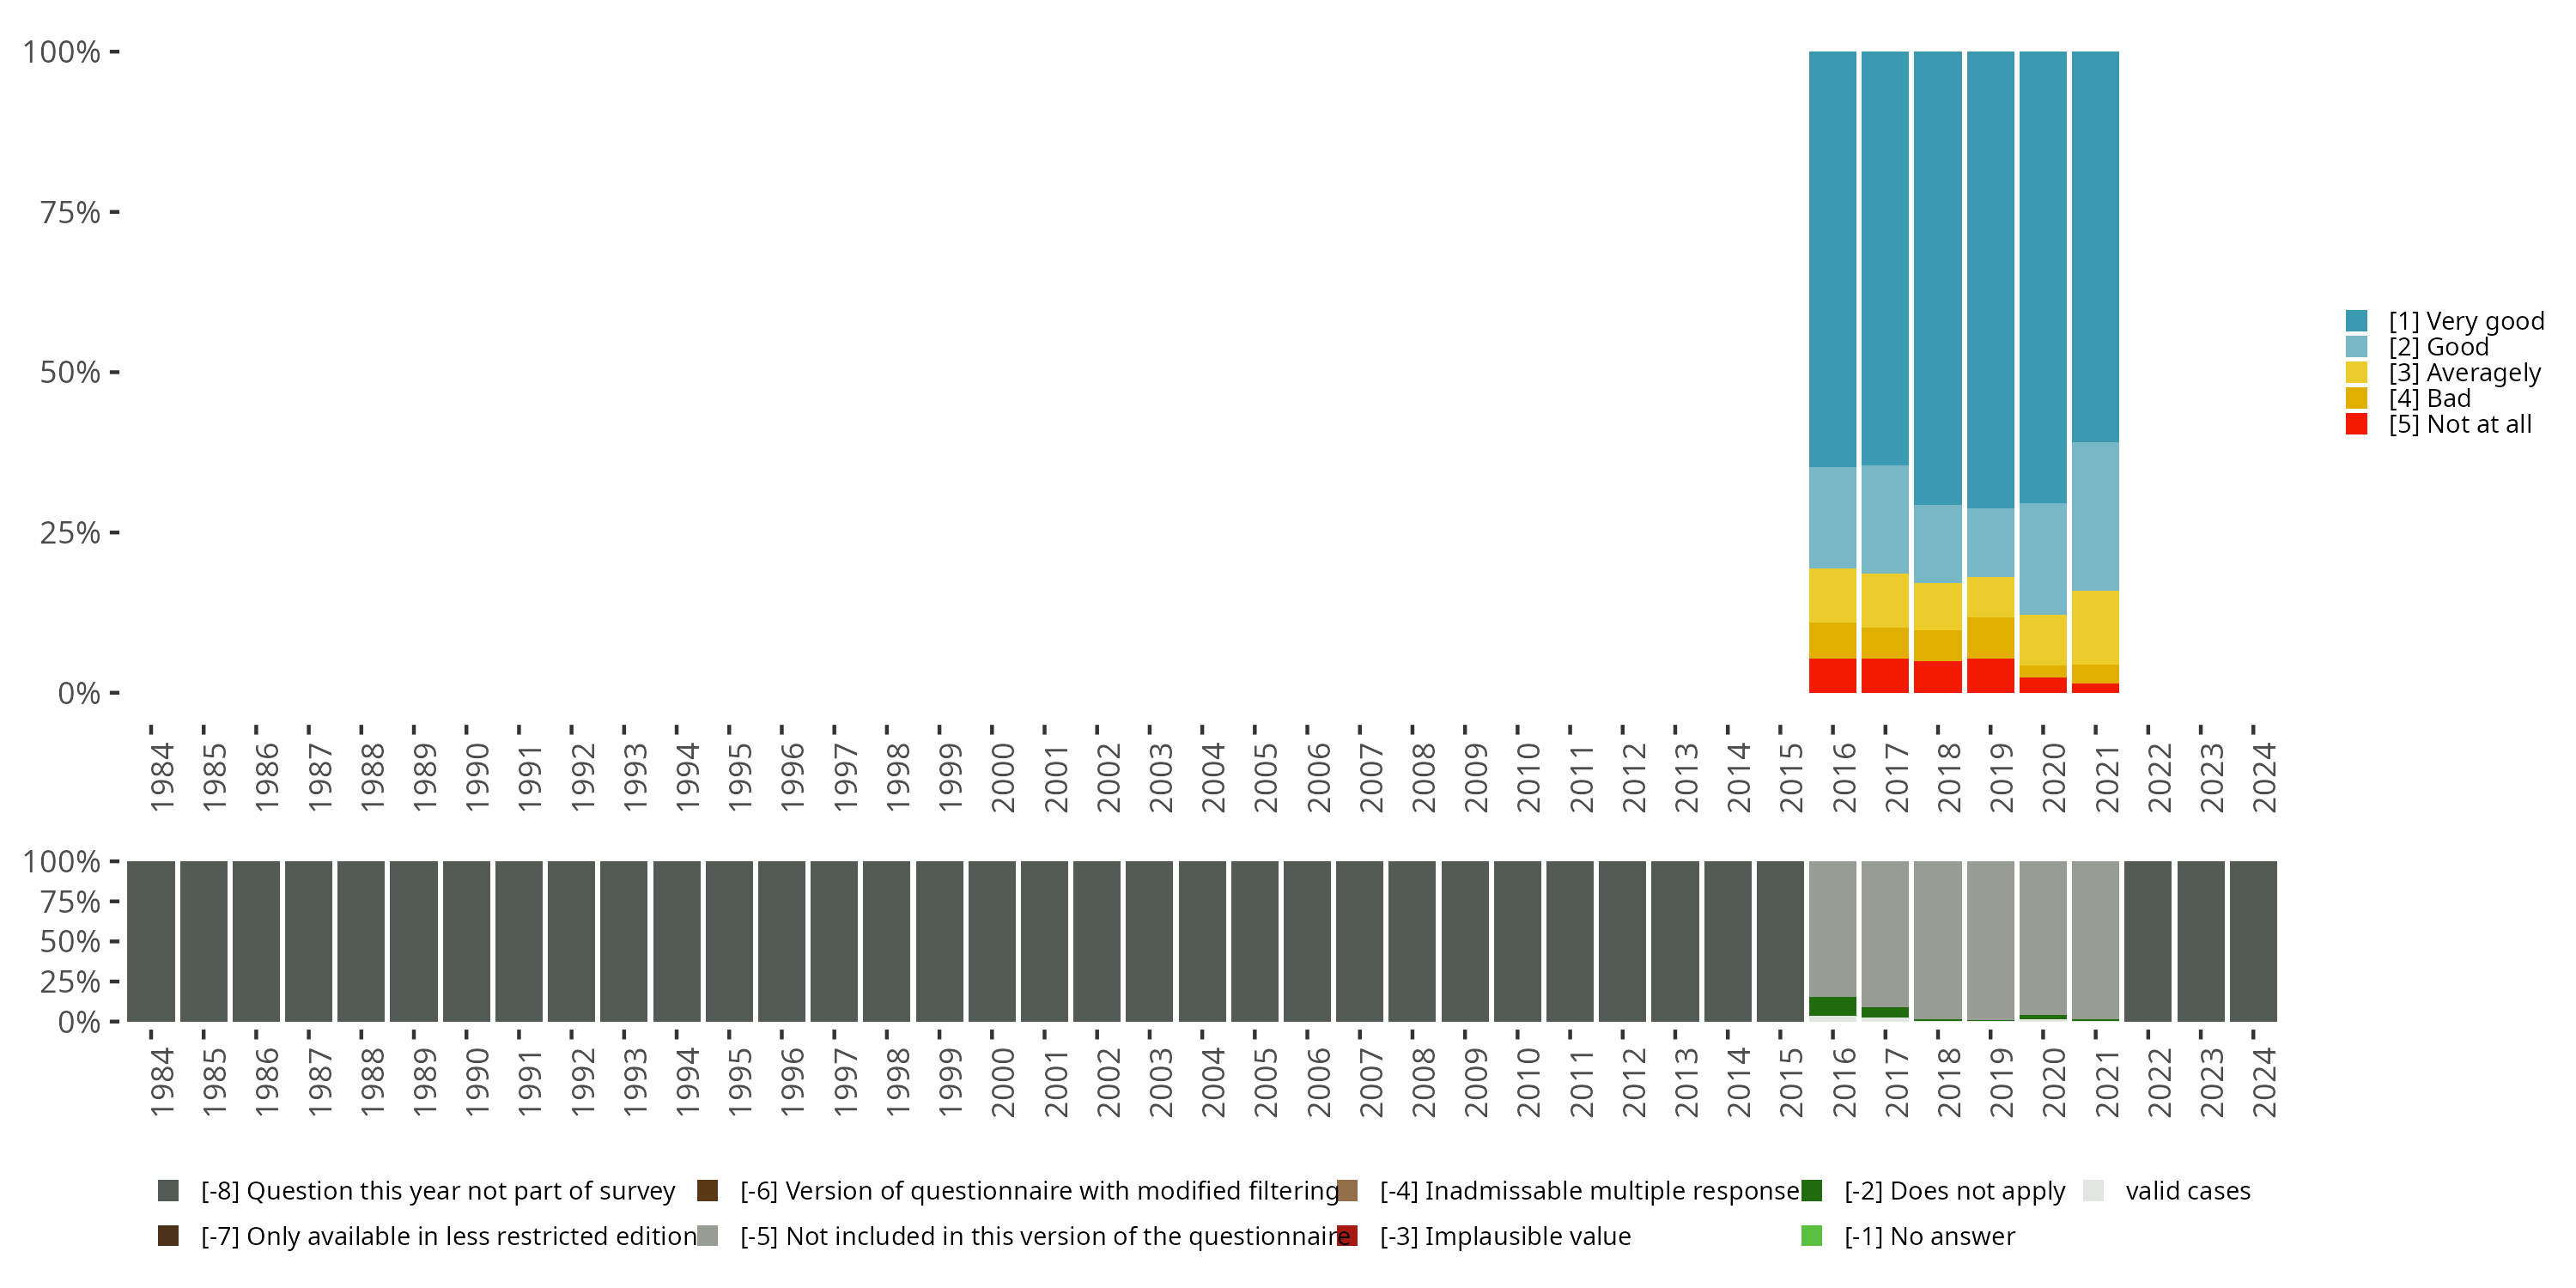The height and width of the screenshot is (1288, 2576).
Task: Click the Bad legend swatch
Action: tap(2356, 398)
